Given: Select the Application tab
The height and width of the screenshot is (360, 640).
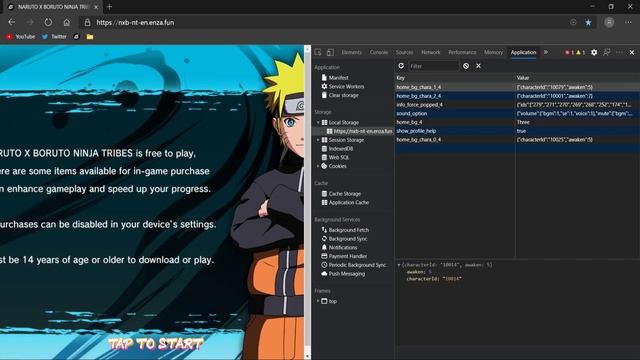Looking at the screenshot, I should (x=523, y=52).
